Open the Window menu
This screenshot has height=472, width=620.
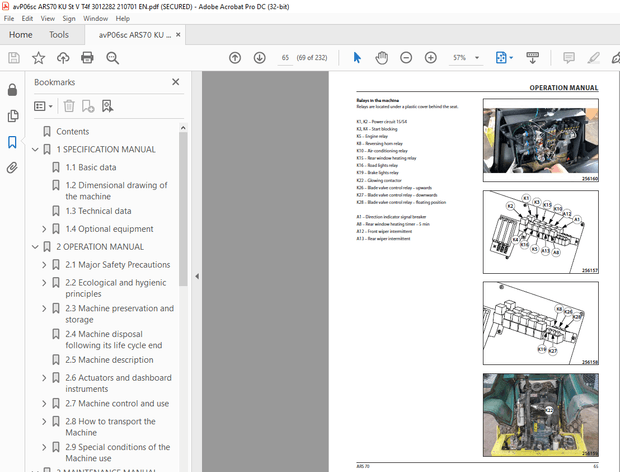[x=95, y=19]
